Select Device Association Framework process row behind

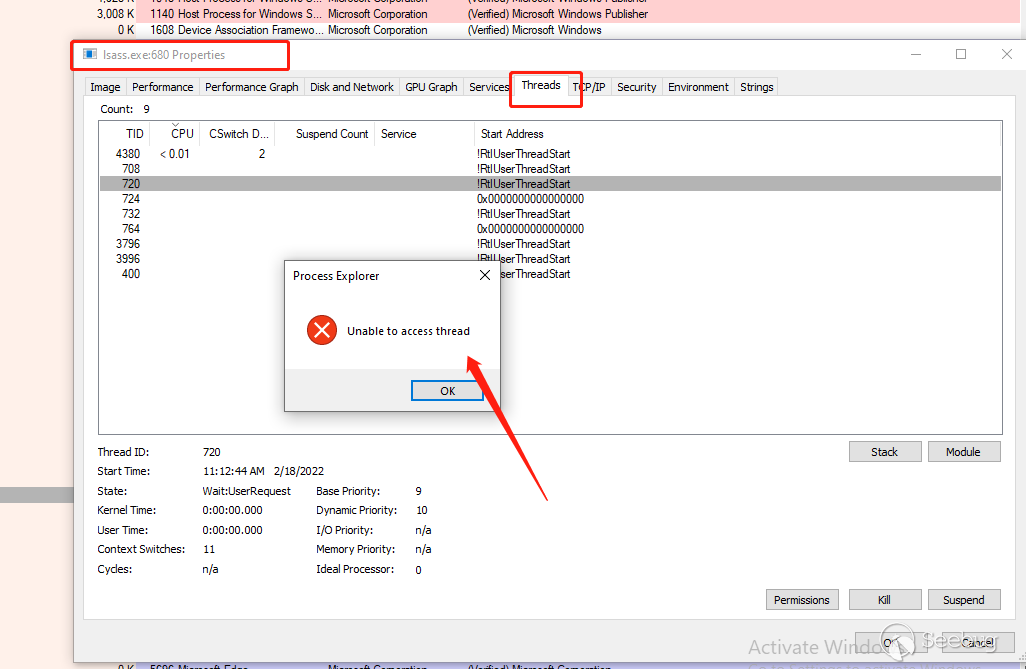coord(510,30)
